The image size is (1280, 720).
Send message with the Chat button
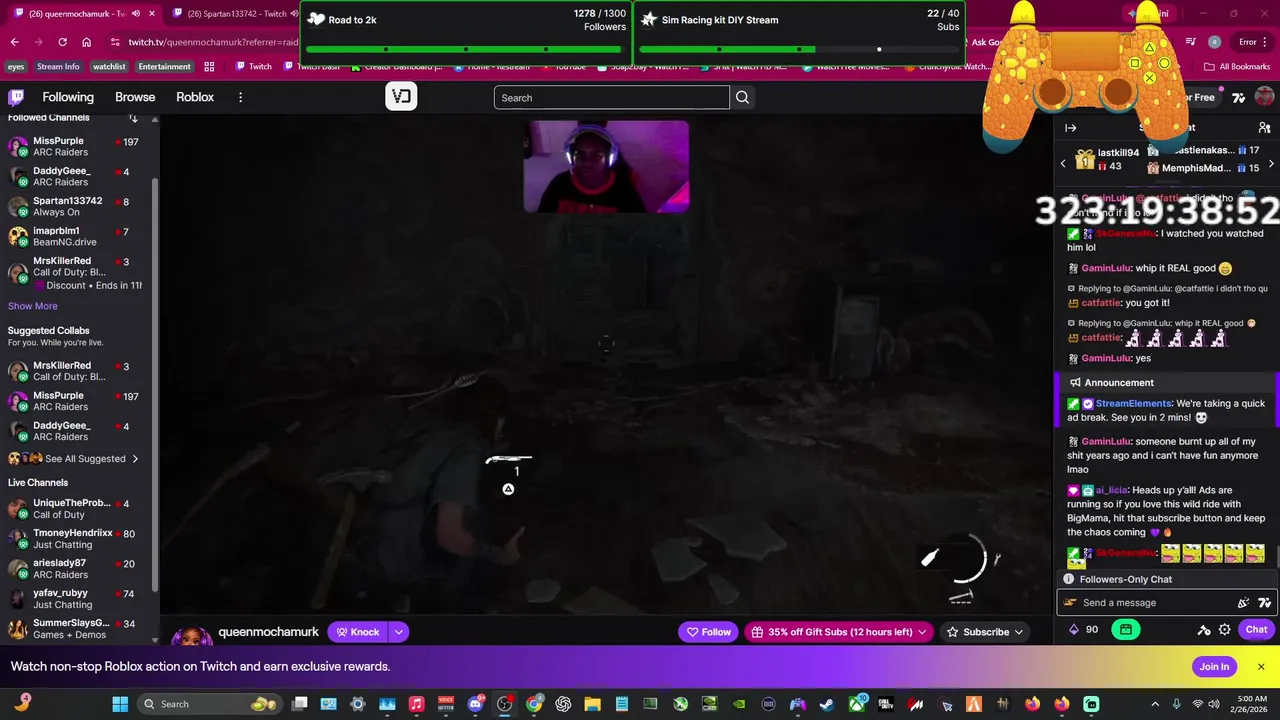click(x=1256, y=629)
